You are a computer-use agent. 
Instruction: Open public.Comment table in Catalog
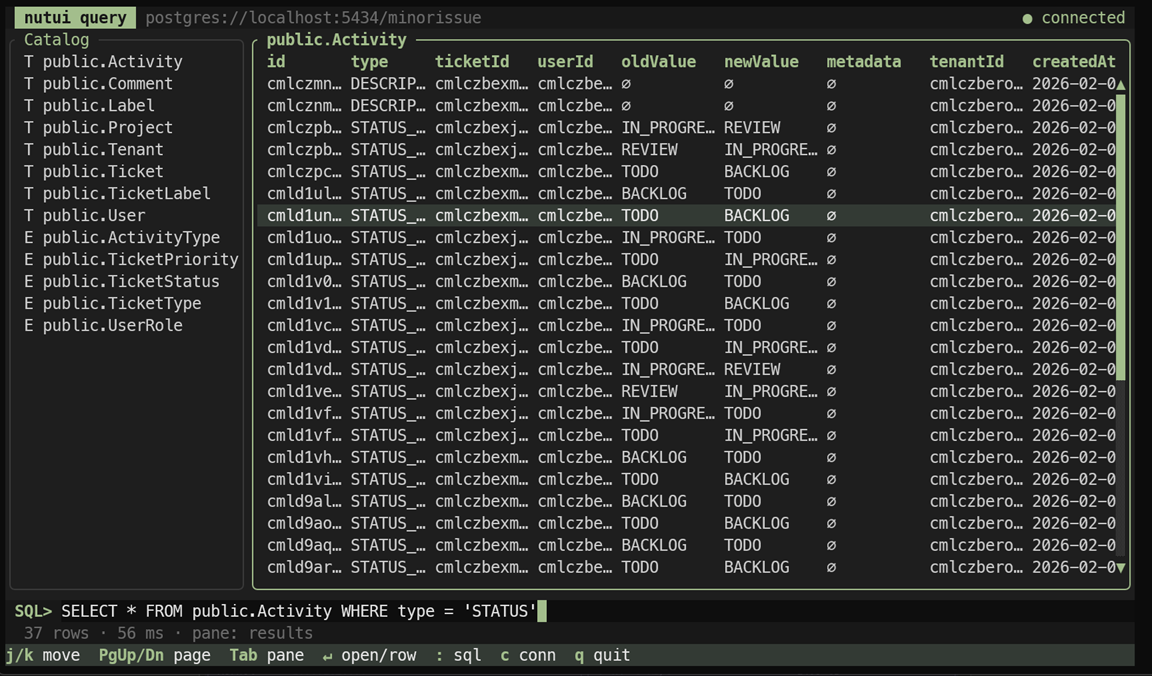[x=98, y=84]
